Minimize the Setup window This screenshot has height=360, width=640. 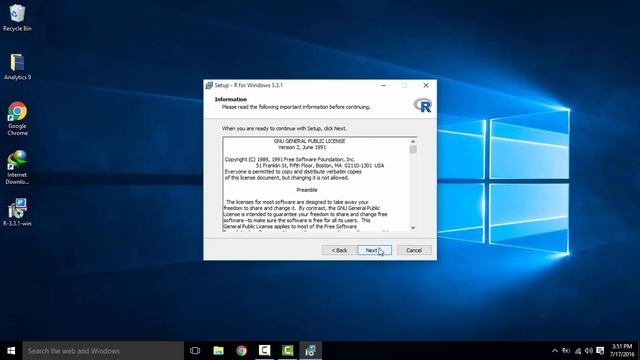tap(383, 85)
